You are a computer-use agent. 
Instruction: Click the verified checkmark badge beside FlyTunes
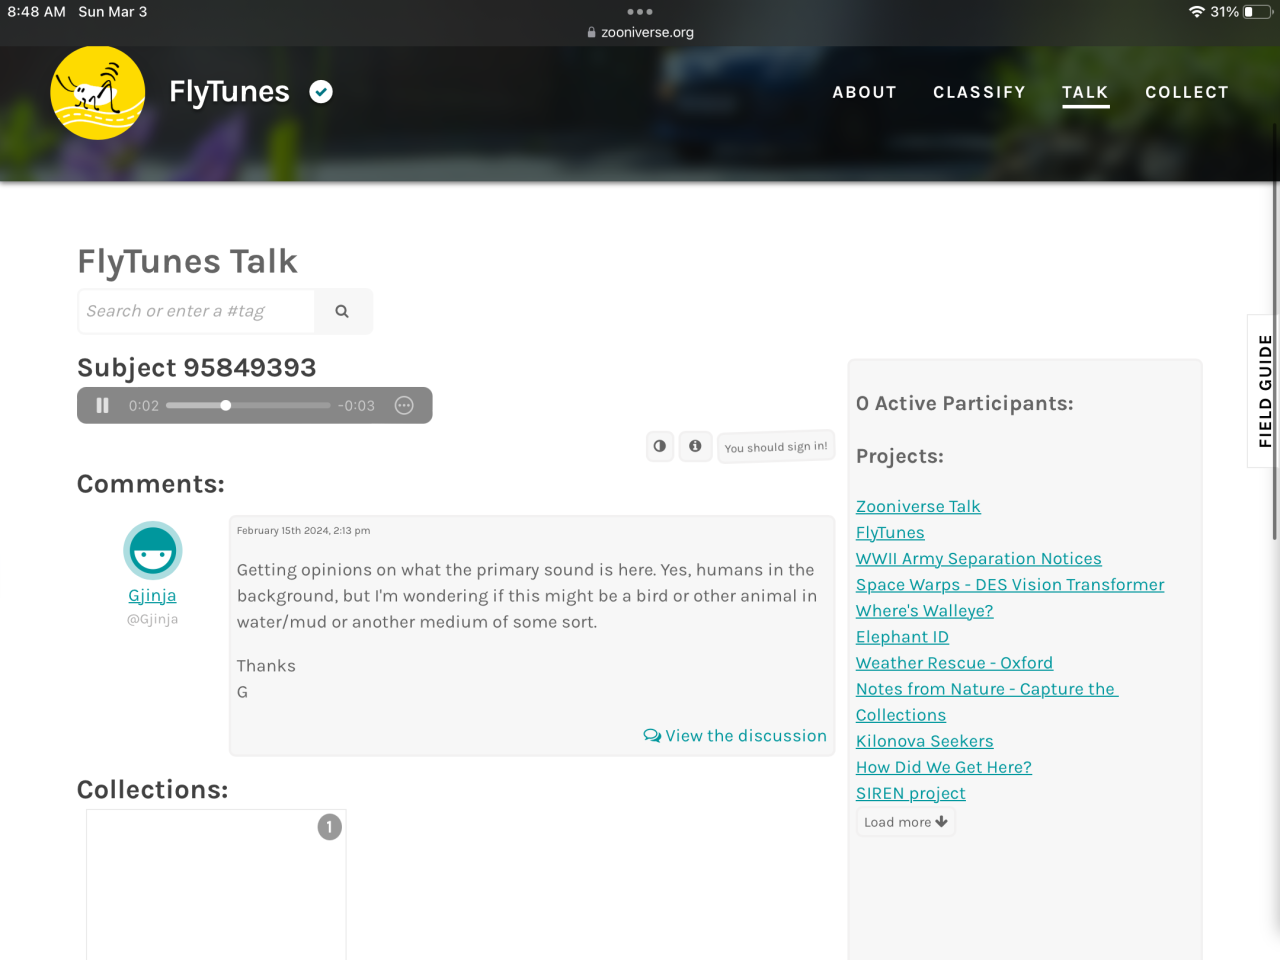point(321,92)
